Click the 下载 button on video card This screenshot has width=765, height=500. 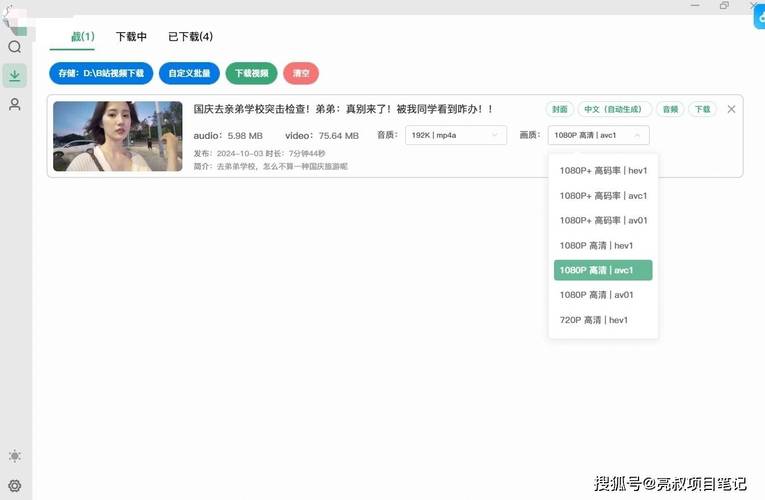tap(703, 109)
